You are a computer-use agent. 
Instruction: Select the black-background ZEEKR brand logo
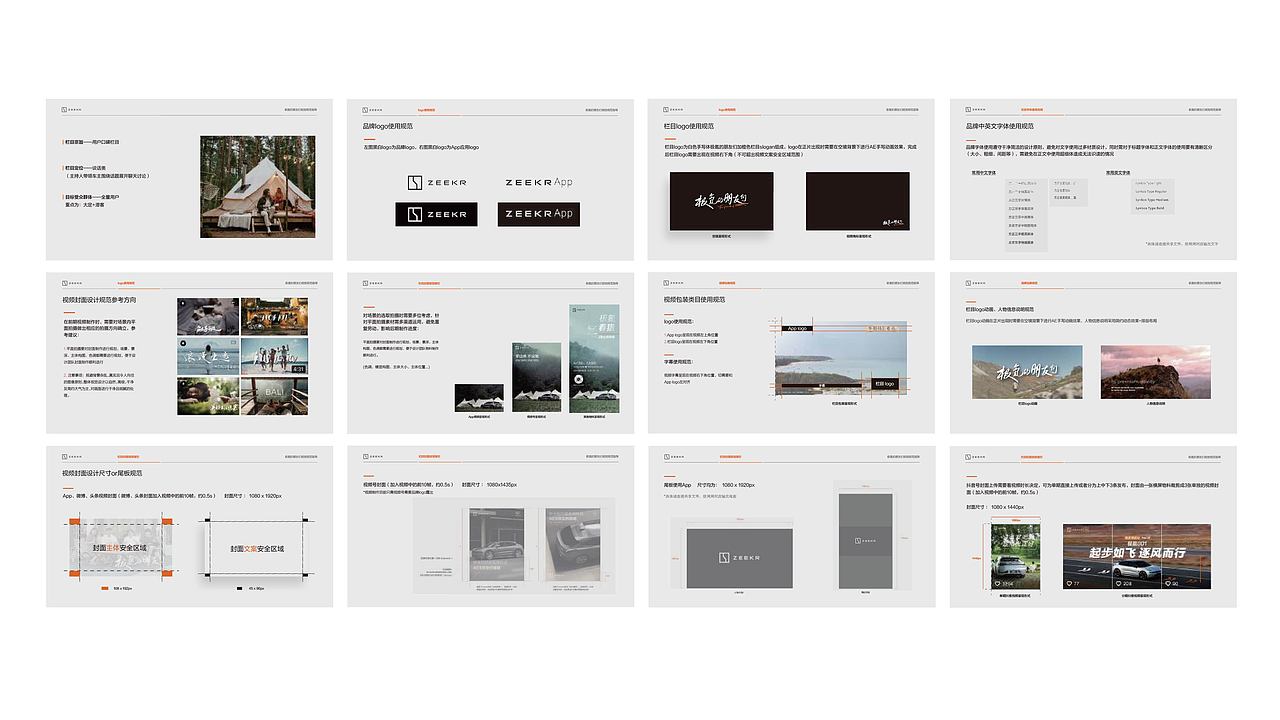tap(436, 214)
